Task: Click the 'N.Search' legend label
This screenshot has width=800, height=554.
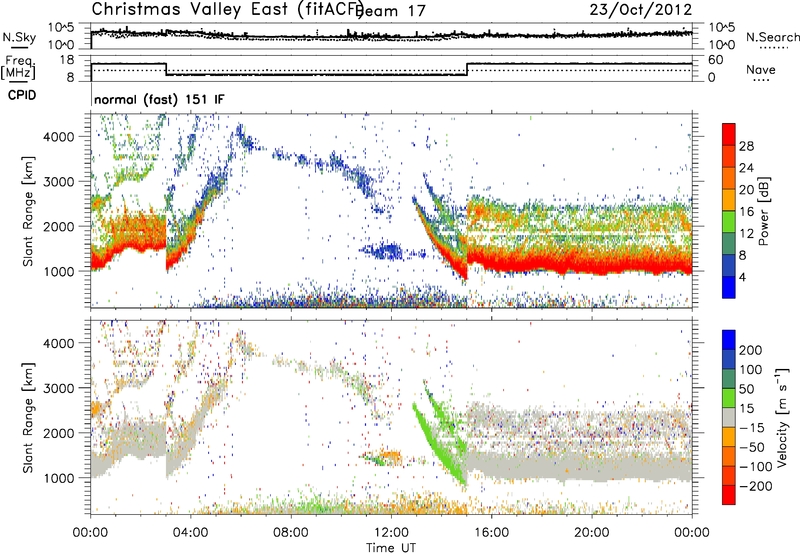Action: [x=772, y=37]
